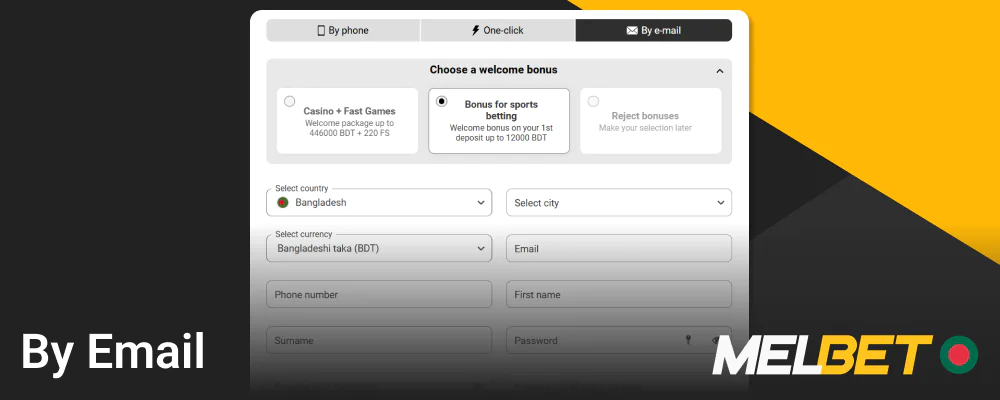Collapse the Choose a welcome bonus section
1000x400 pixels.
click(720, 71)
